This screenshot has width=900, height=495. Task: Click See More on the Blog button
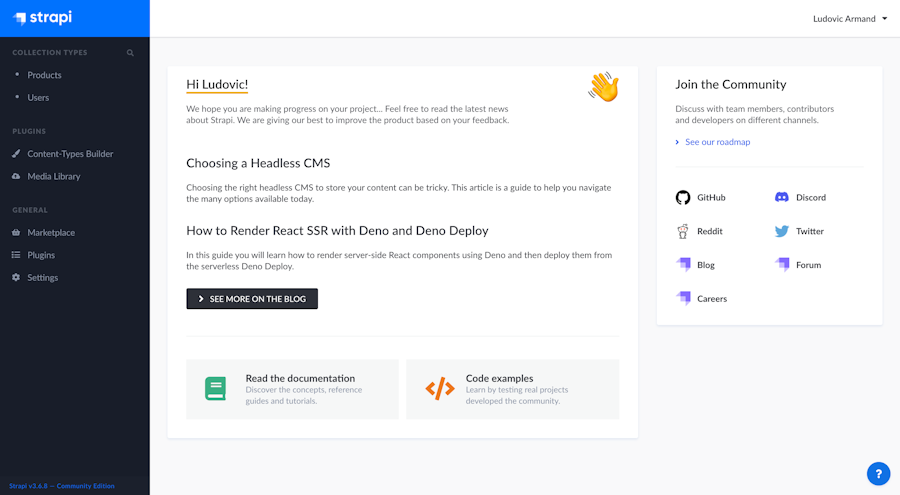252,299
